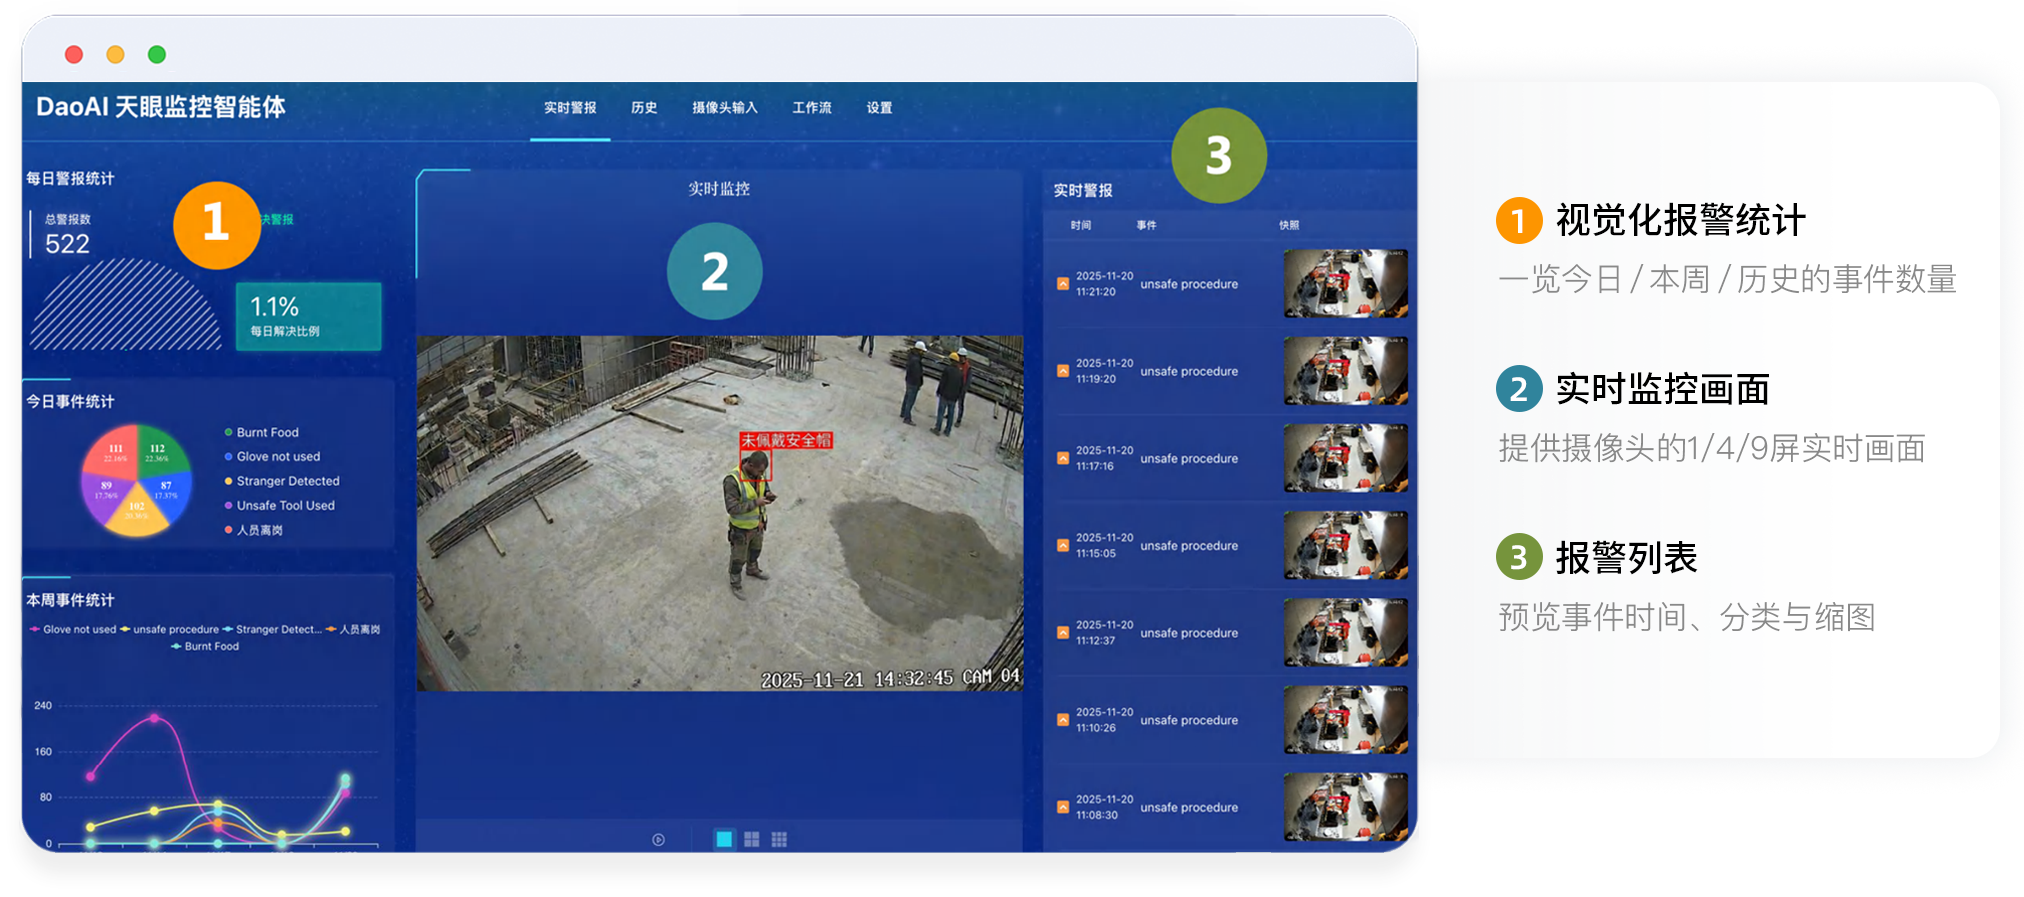Click the orange alert icon for 11:15:05
Viewport: 2024px width, 897px height.
(x=1063, y=546)
